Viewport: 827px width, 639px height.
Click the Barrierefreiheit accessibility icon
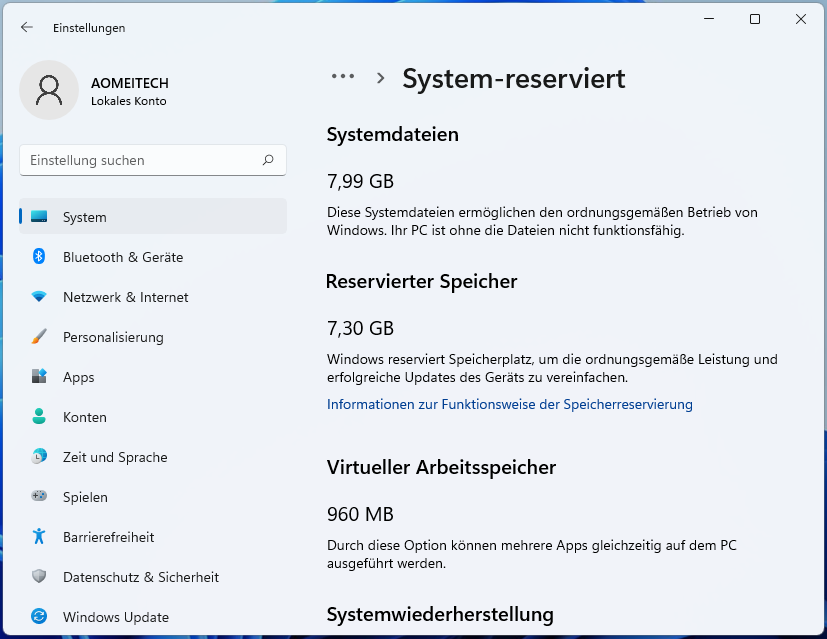tap(39, 537)
